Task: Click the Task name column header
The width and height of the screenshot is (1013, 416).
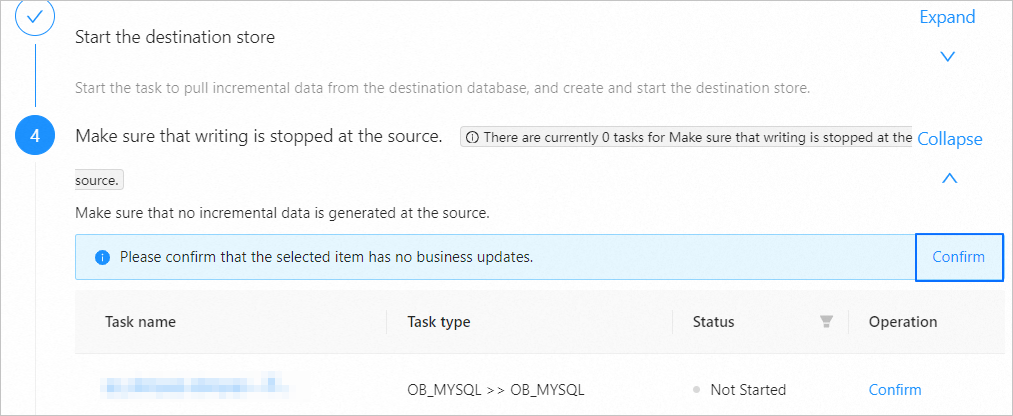Action: pyautogui.click(x=140, y=322)
